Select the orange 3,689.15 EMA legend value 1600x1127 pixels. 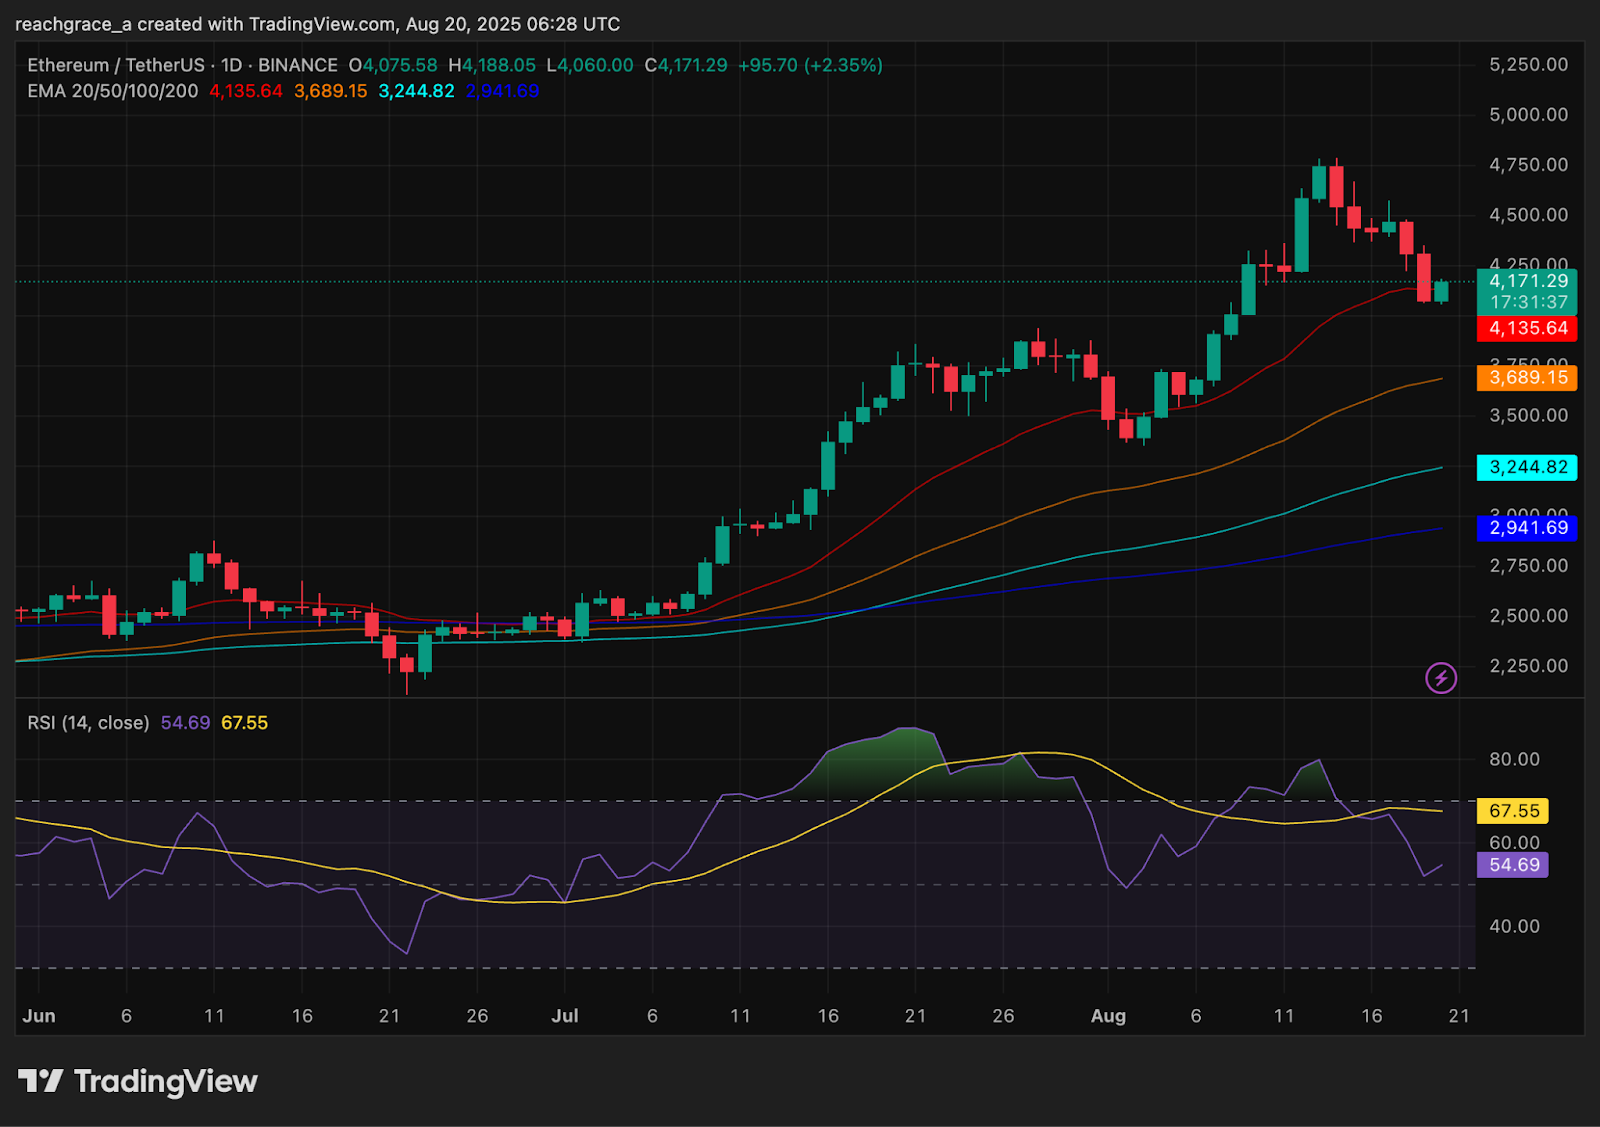330,91
